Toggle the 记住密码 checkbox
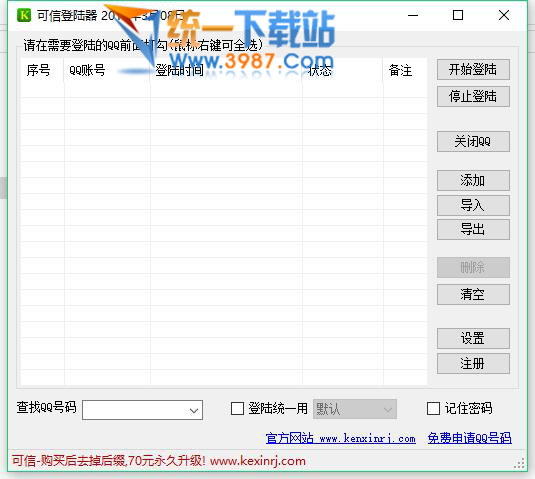Screen dimensions: 535x479 coord(433,408)
